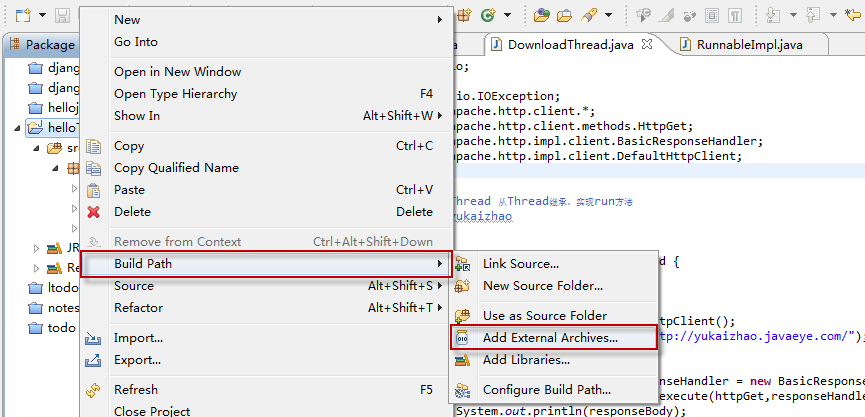This screenshot has width=865, height=417.
Task: Click the Copy icon in context menu
Action: click(x=95, y=146)
